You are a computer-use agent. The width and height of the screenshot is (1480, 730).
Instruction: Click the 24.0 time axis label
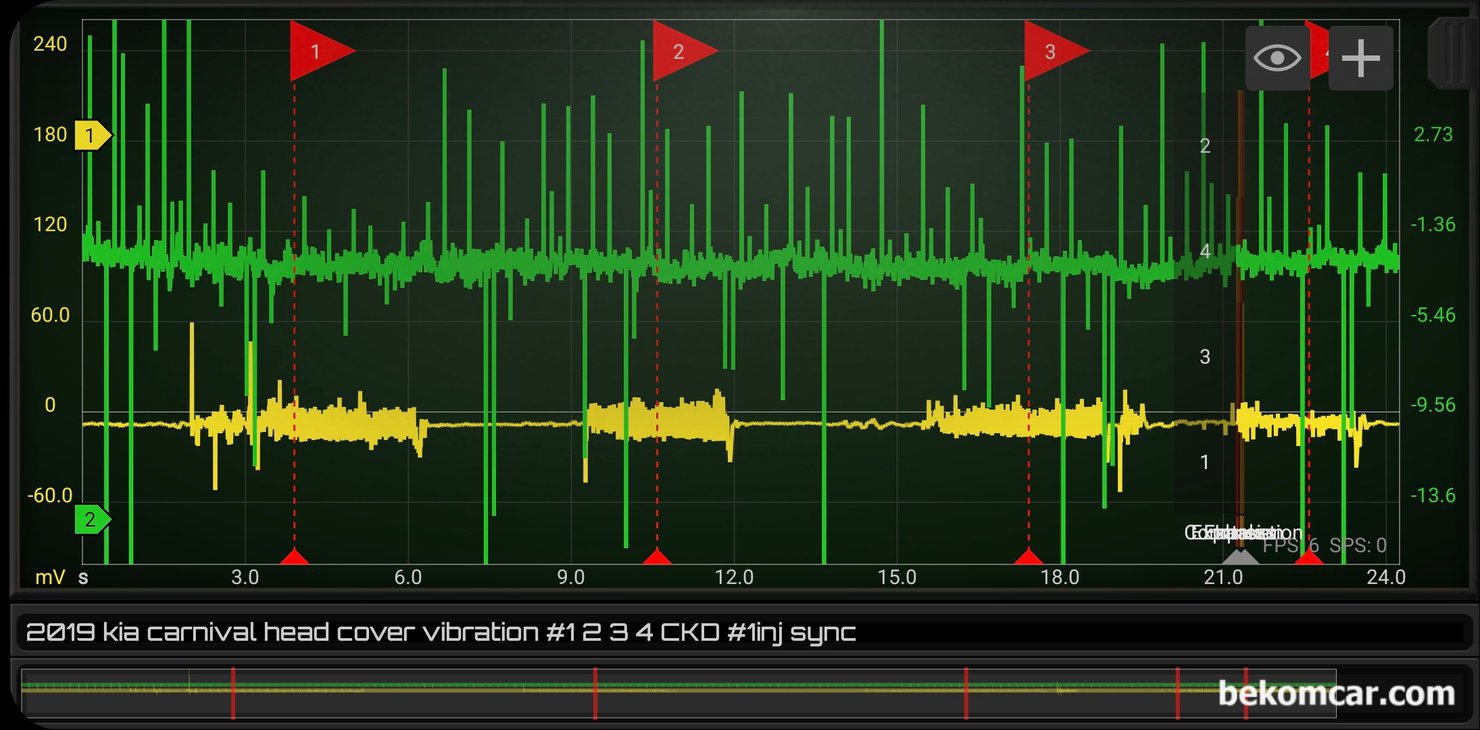pos(1385,577)
